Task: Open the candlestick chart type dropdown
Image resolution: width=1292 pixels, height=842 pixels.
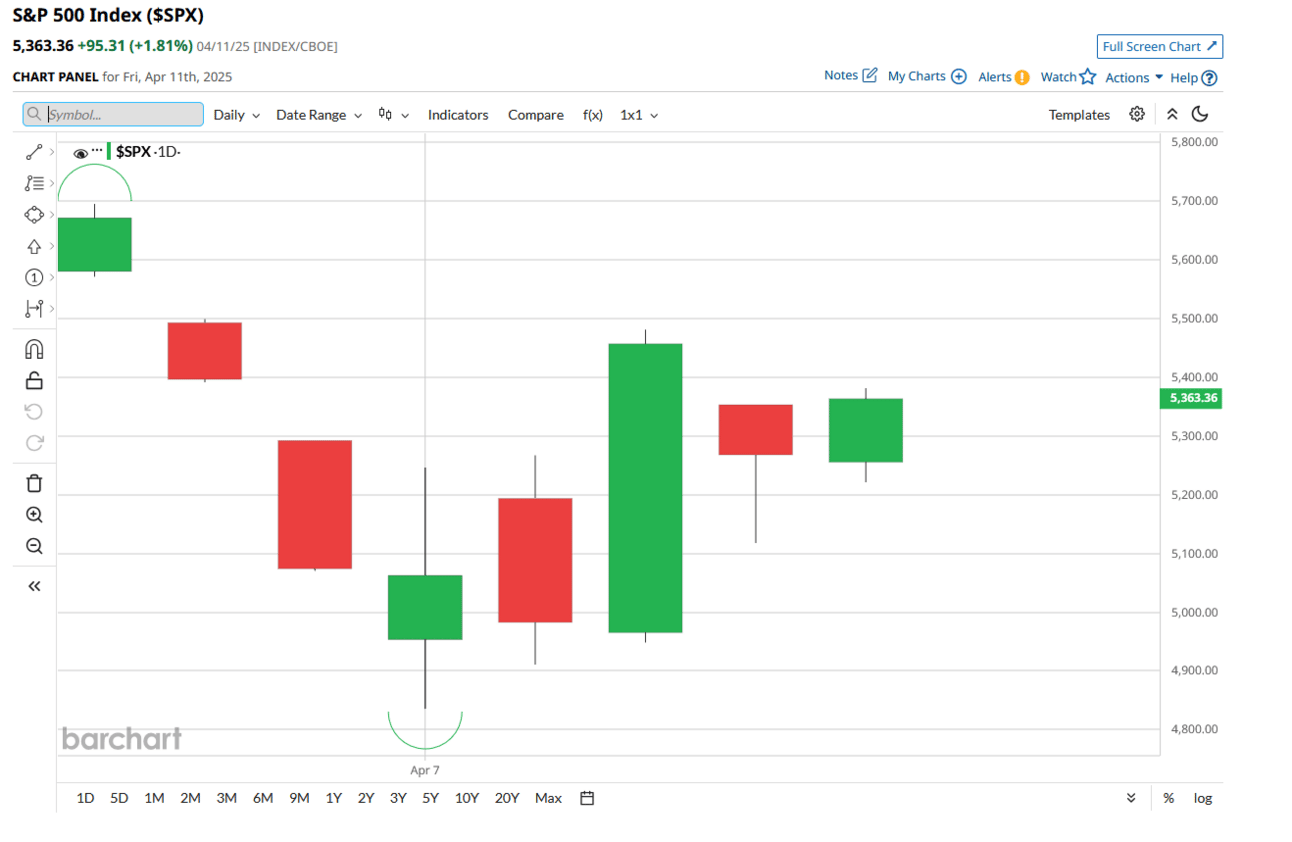Action: (x=394, y=115)
